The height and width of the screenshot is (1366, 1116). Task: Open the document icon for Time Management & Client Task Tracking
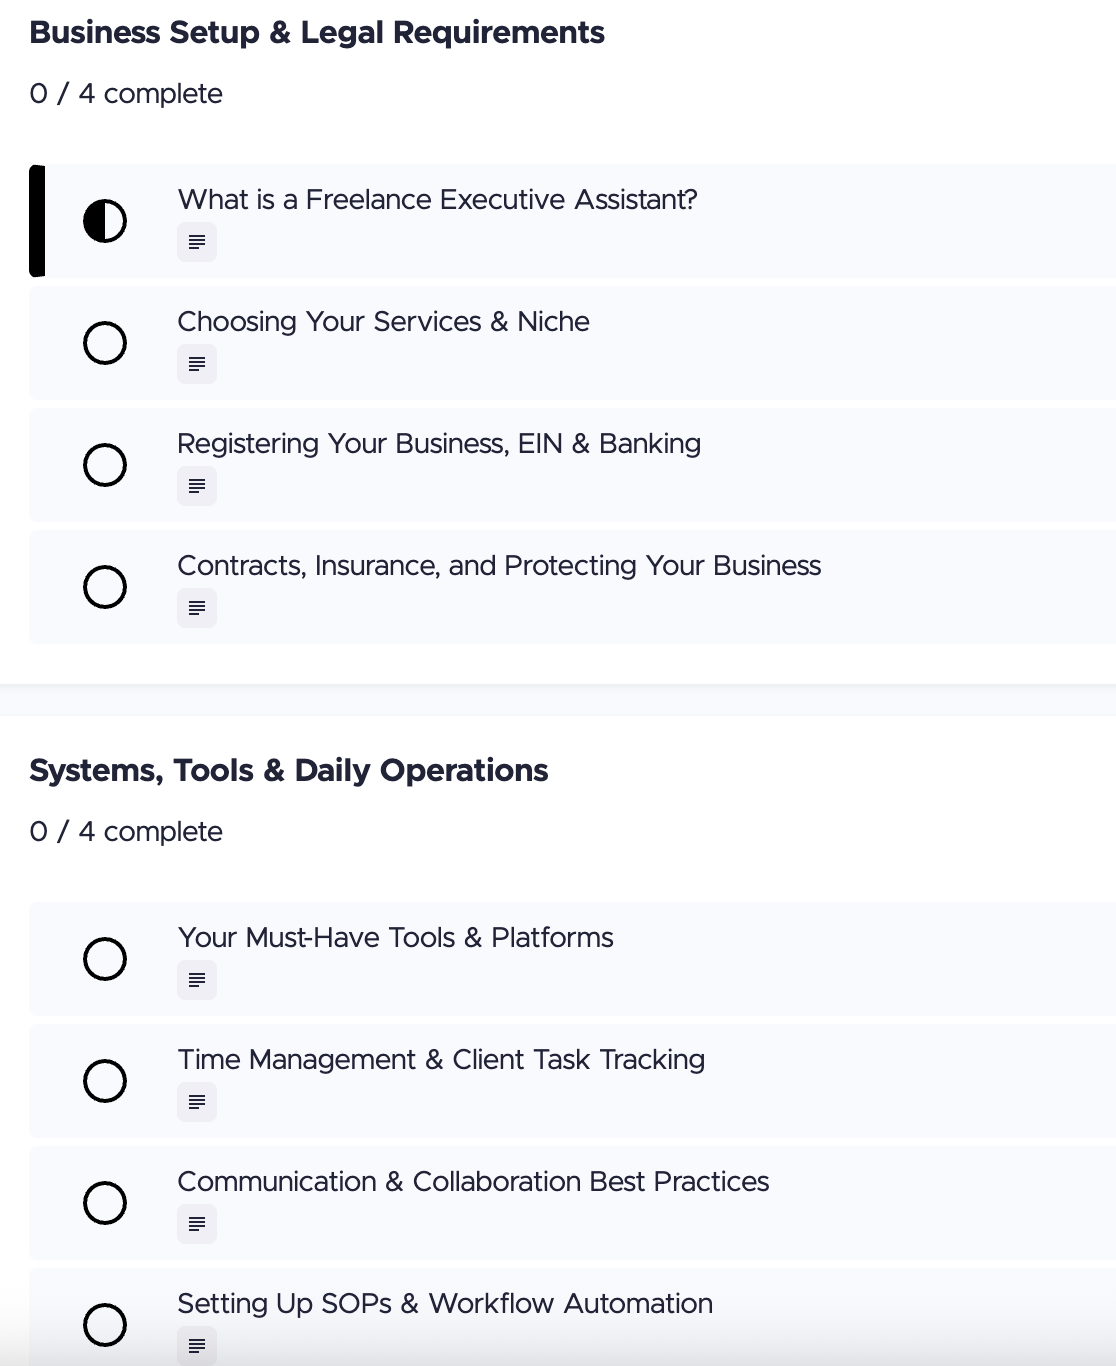pyautogui.click(x=197, y=1102)
